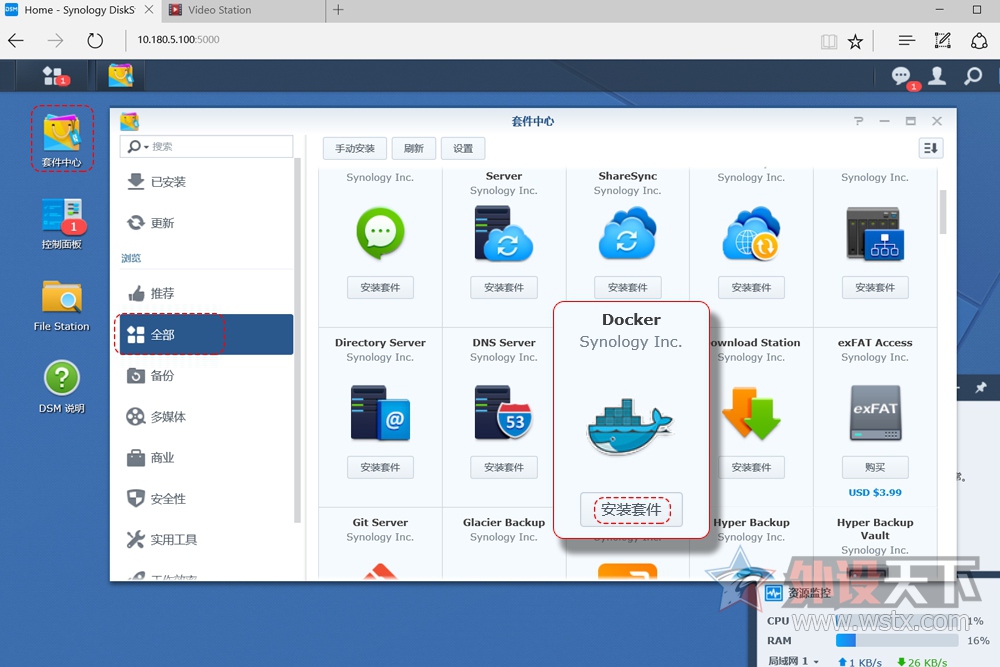Select the 已安装 sidebar item
This screenshot has height=667, width=1000.
coord(206,182)
